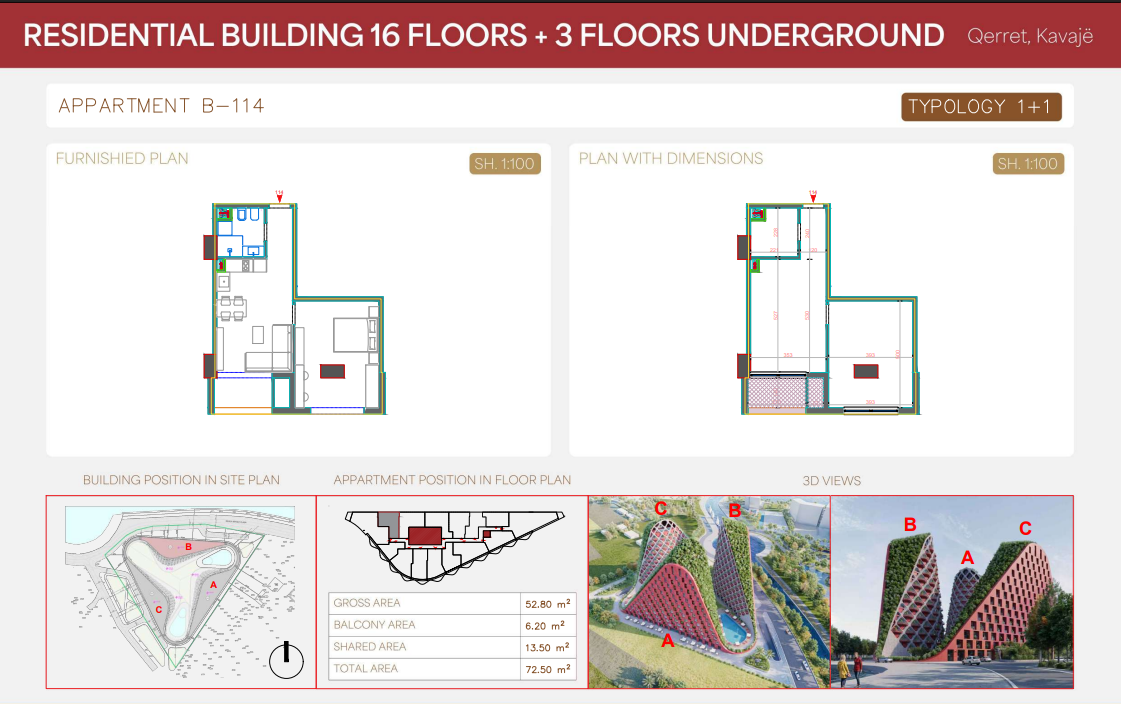Click the north compass icon in site plan
Screen dimensions: 1121x704
click(x=286, y=660)
